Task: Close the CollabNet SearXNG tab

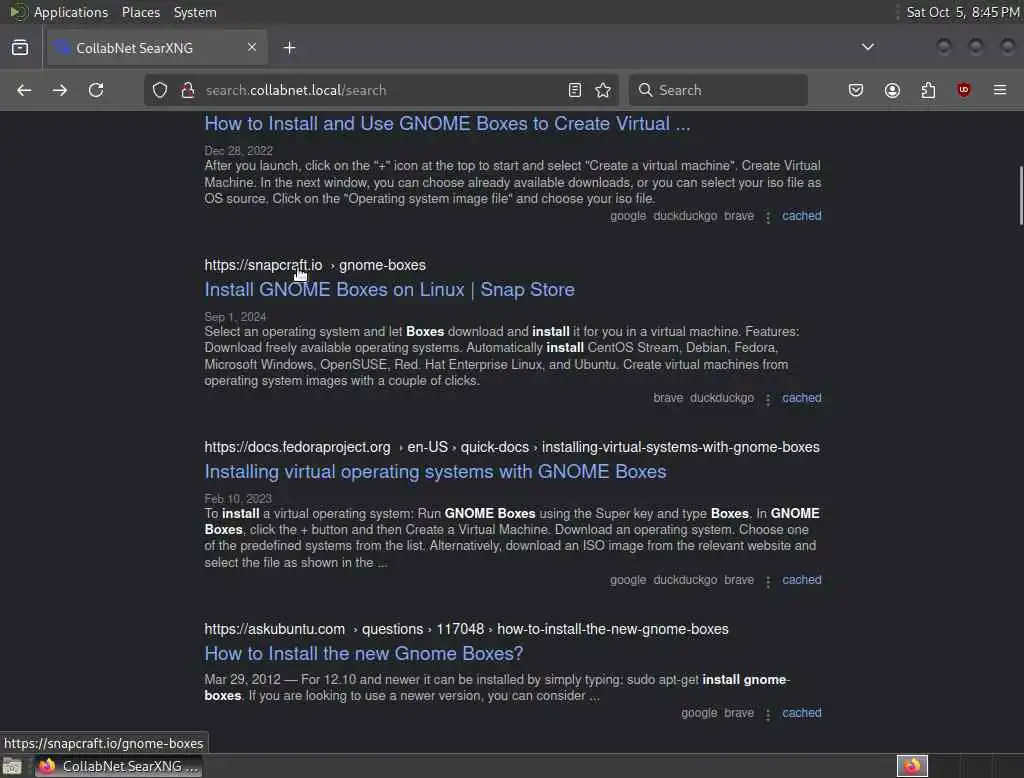Action: tap(252, 47)
